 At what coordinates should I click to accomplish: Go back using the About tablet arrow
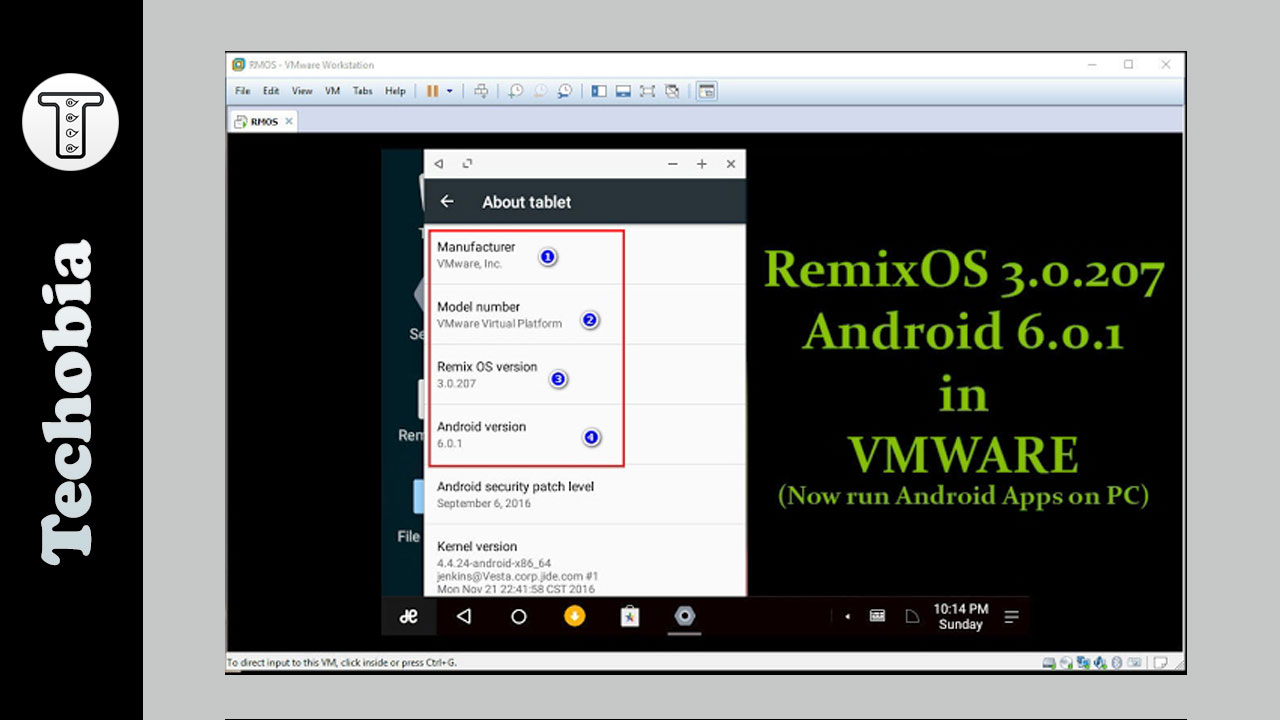click(447, 201)
